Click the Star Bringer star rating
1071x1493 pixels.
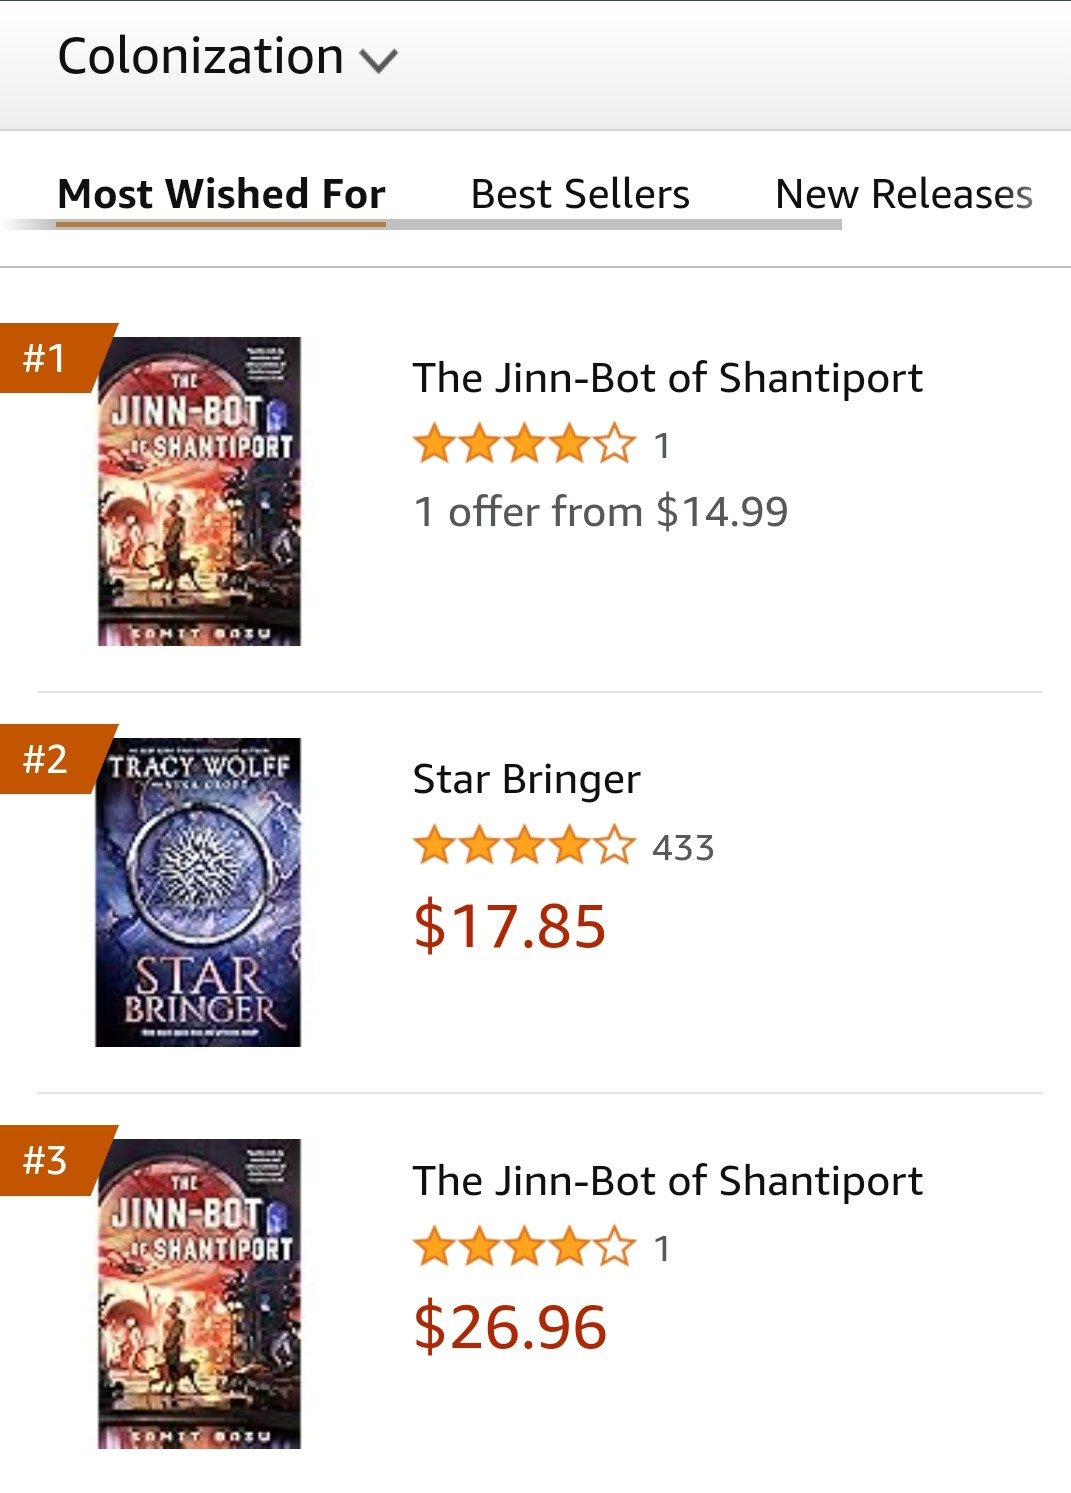[524, 846]
